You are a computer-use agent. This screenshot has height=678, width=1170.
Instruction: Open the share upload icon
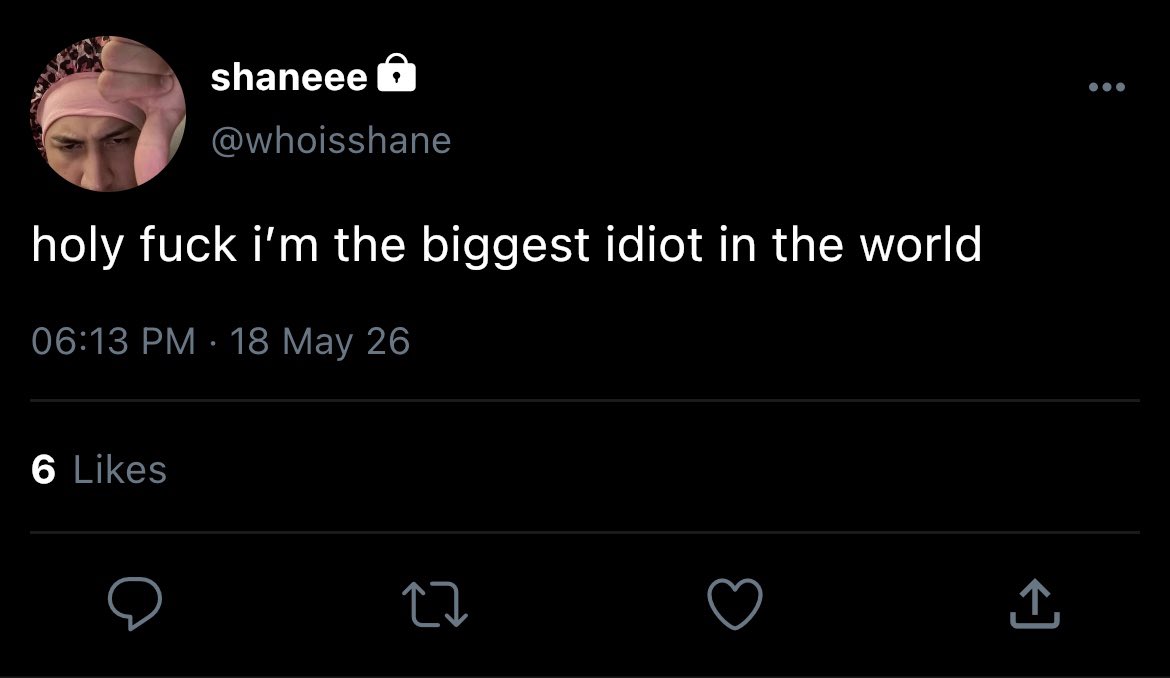point(1034,603)
